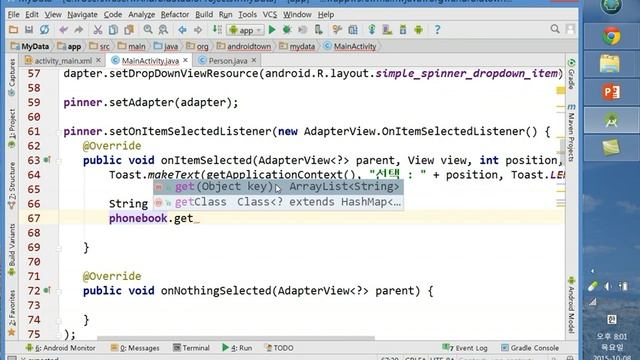The image size is (640, 360).
Task: Click the Make Project icon
Action: tap(217, 30)
